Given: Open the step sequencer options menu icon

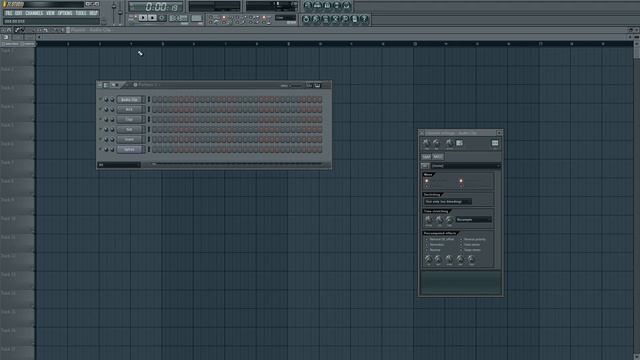Looking at the screenshot, I should [x=100, y=85].
